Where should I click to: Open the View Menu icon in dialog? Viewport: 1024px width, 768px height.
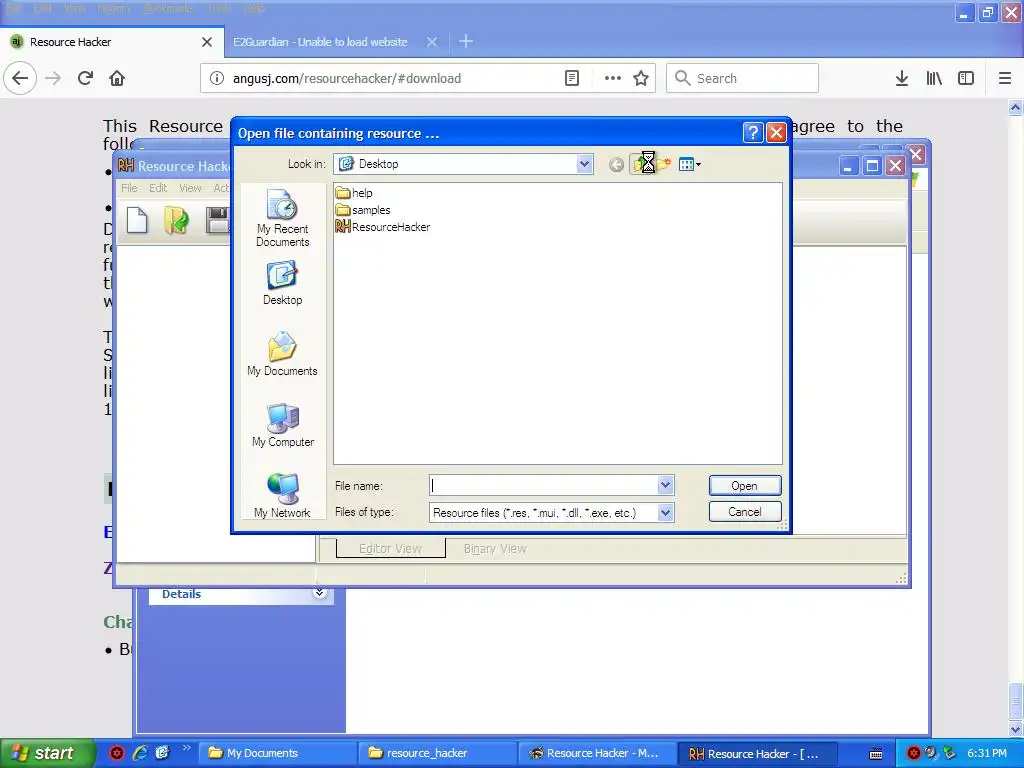(690, 165)
